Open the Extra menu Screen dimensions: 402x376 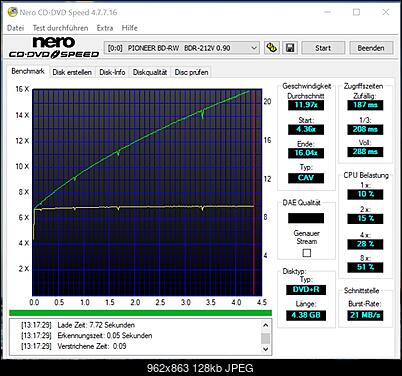pos(105,28)
